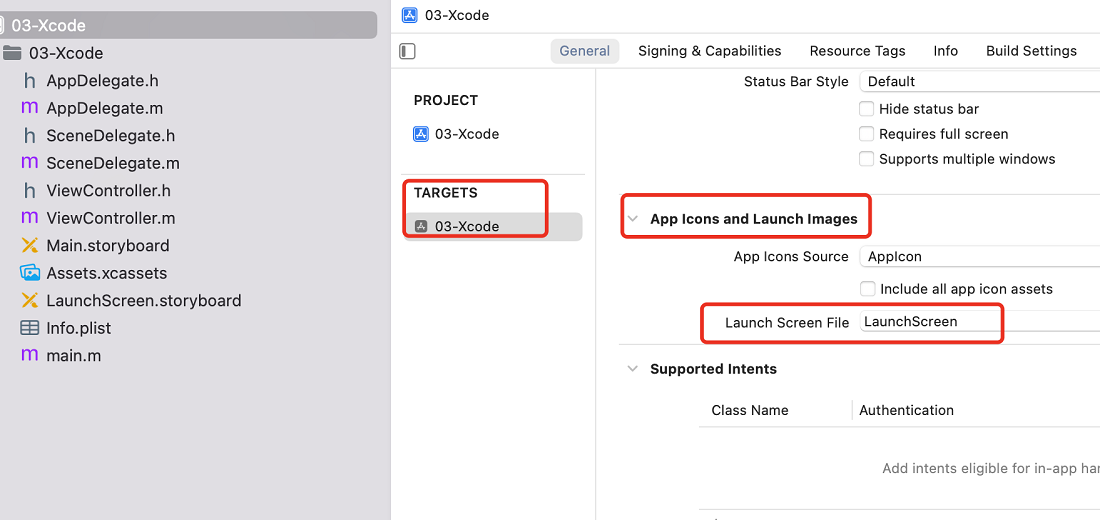Open the Main.storyboard file icon
The image size is (1100, 520).
click(29, 246)
